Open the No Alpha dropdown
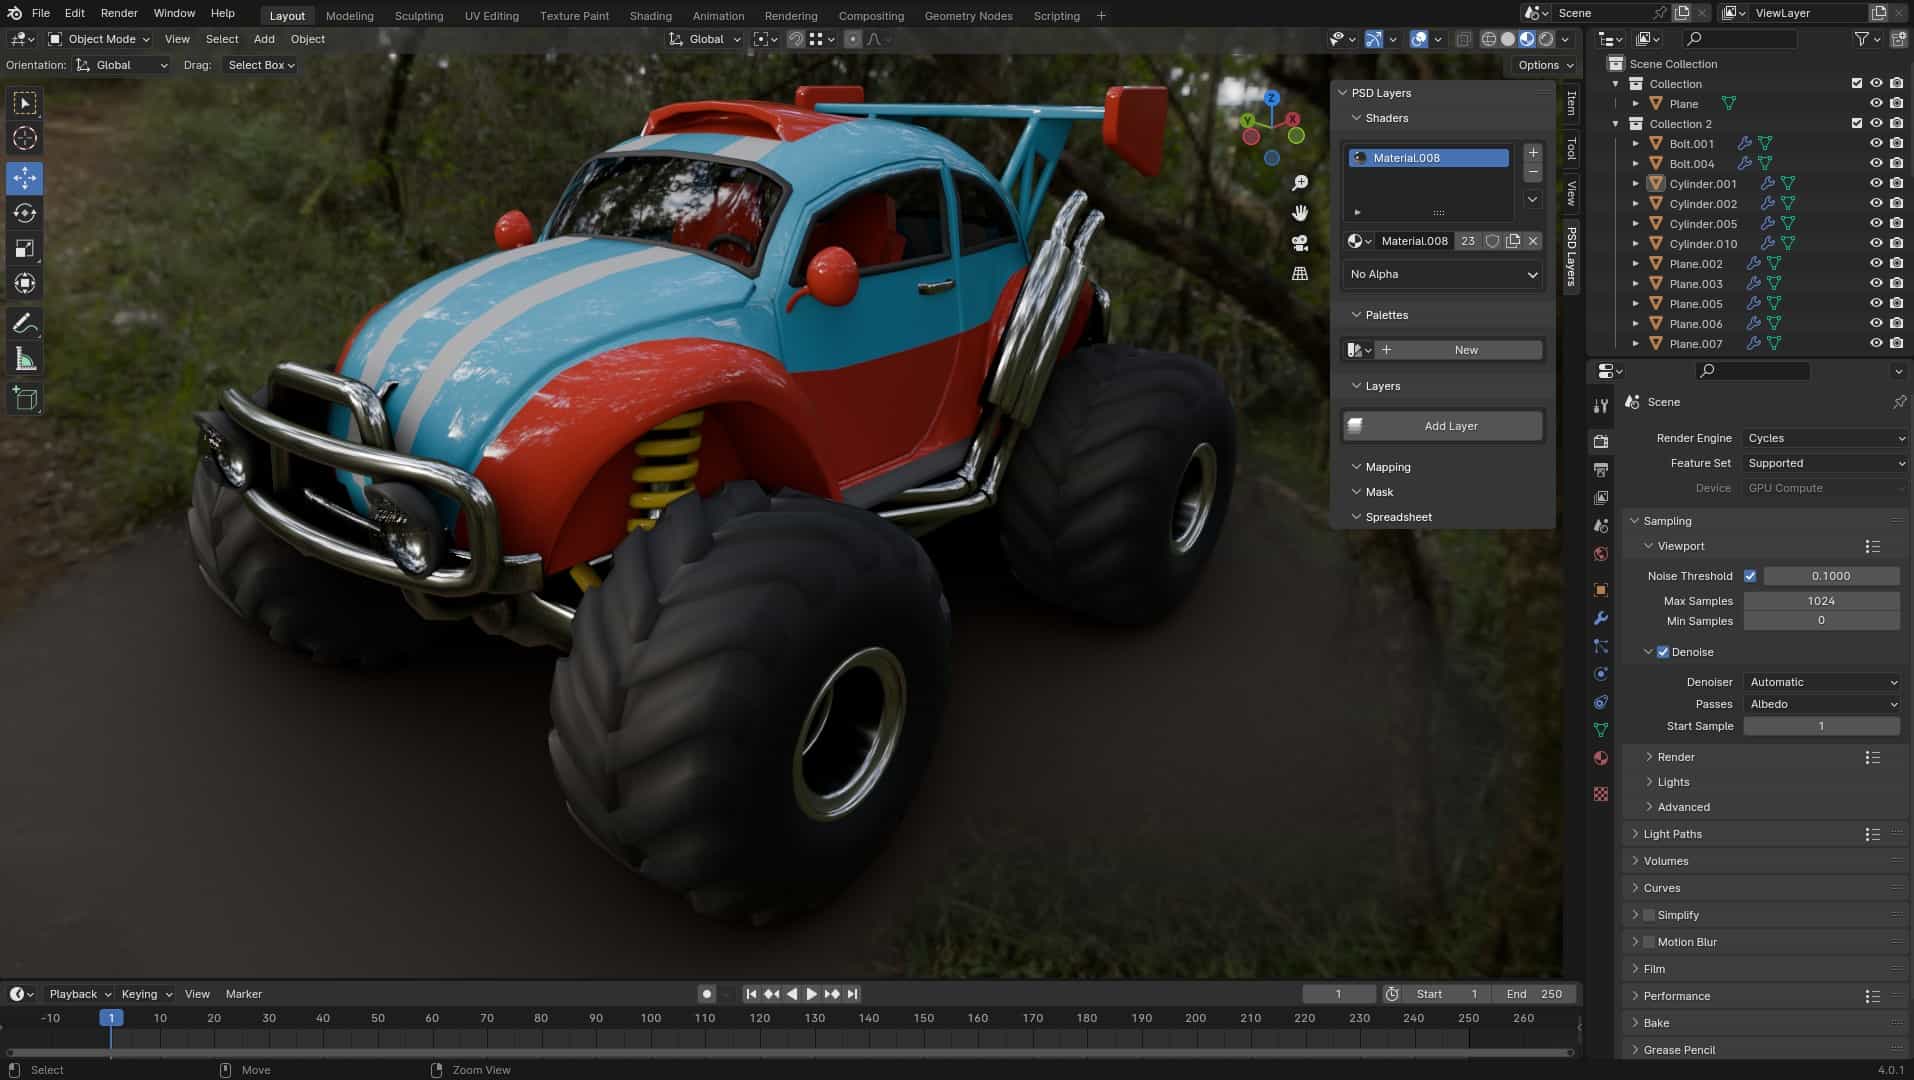1914x1080 pixels. (x=1443, y=274)
